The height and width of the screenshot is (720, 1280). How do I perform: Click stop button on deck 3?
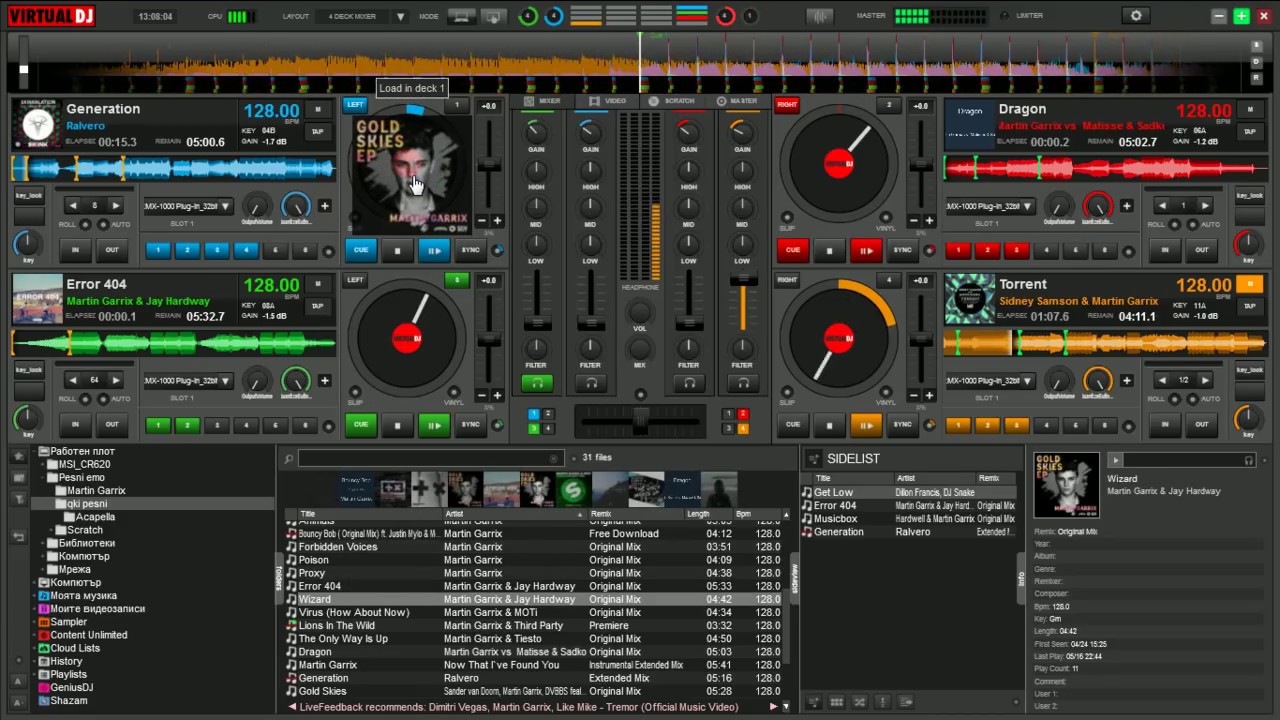[397, 425]
